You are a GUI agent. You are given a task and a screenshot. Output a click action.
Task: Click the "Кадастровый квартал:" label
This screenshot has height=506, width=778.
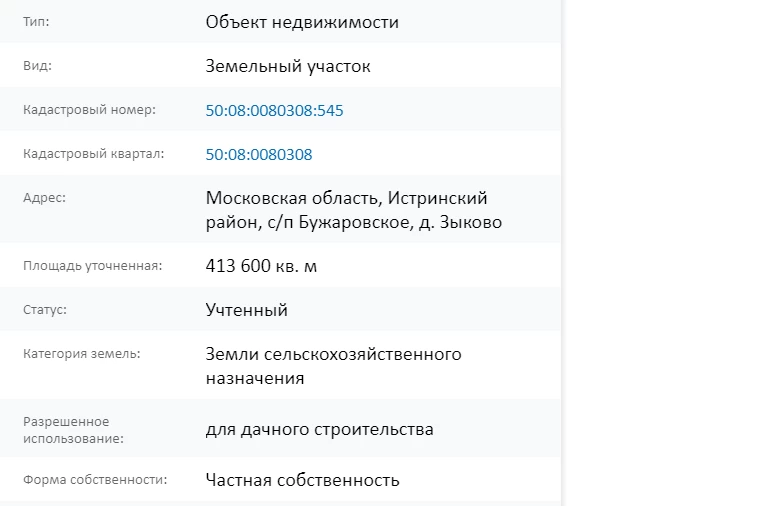pyautogui.click(x=93, y=154)
